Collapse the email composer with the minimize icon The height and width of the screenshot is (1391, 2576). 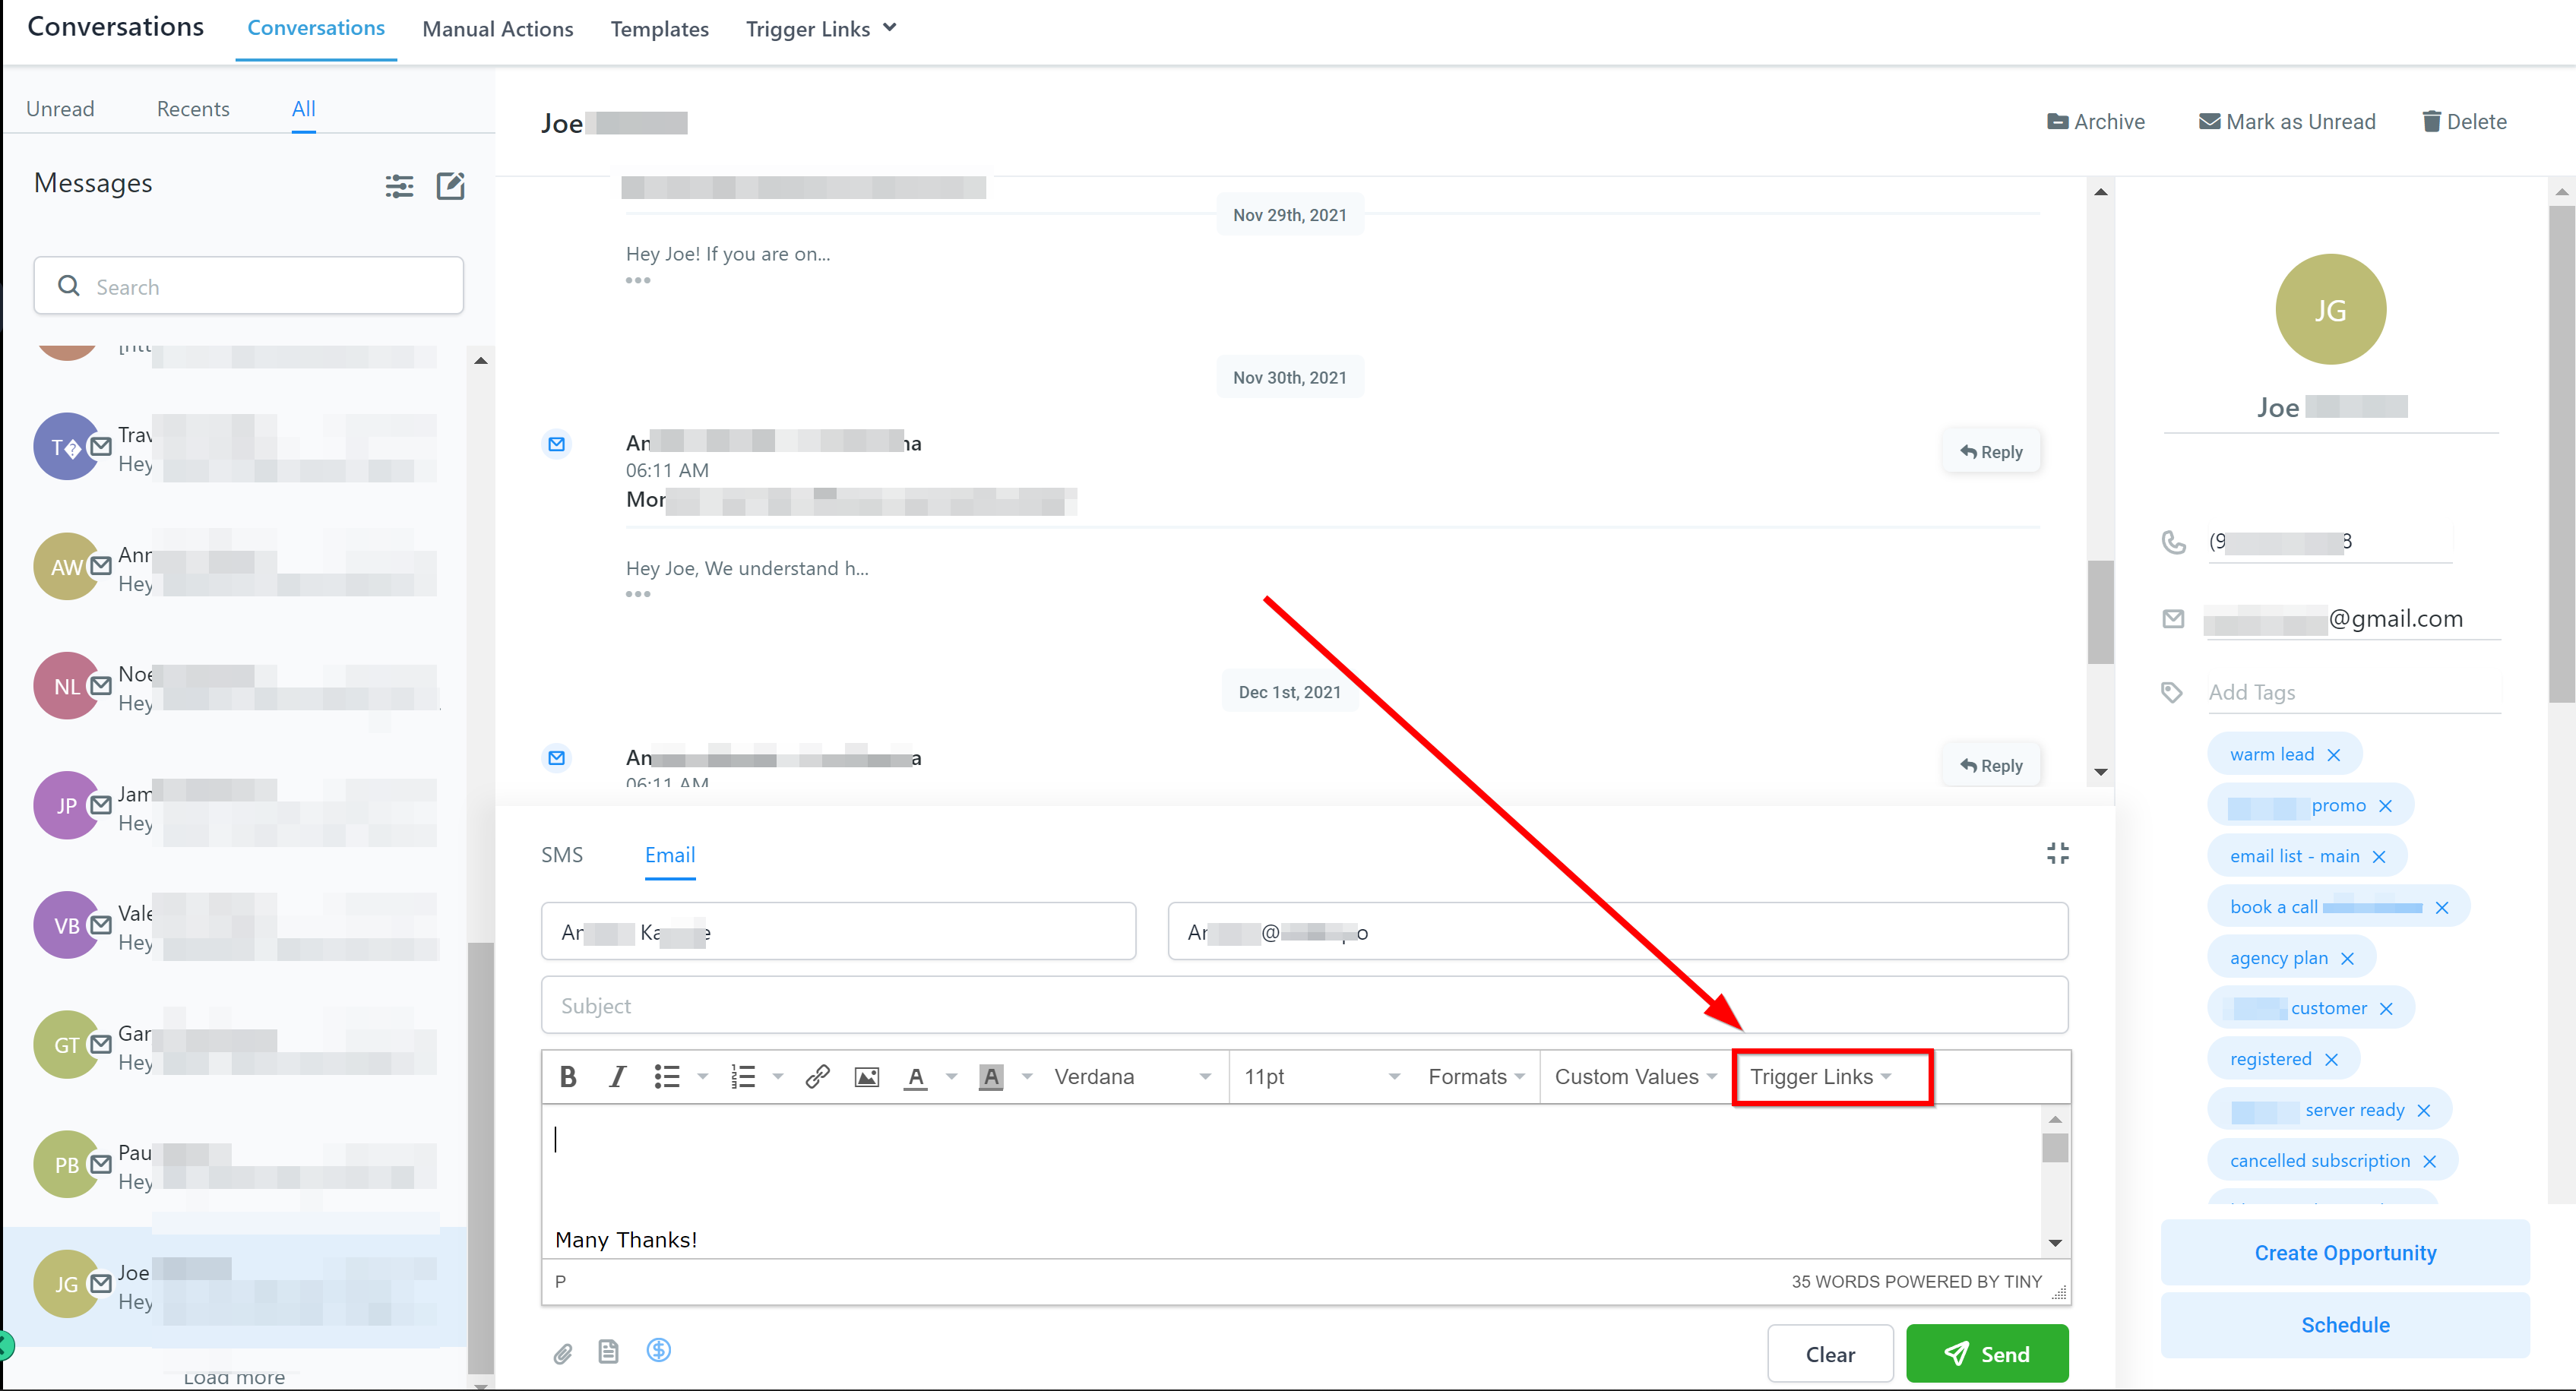(x=2057, y=853)
